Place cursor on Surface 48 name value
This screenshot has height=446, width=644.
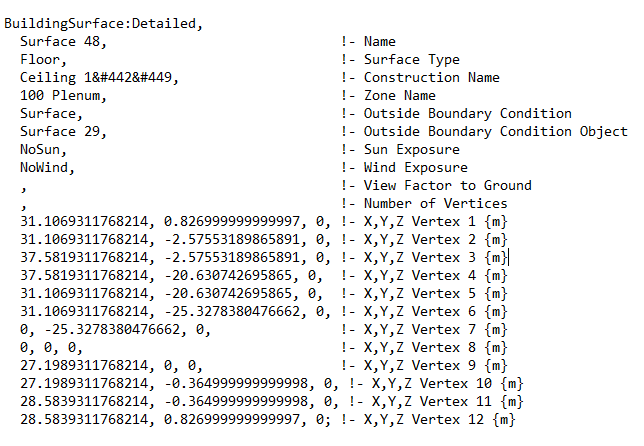(x=63, y=41)
